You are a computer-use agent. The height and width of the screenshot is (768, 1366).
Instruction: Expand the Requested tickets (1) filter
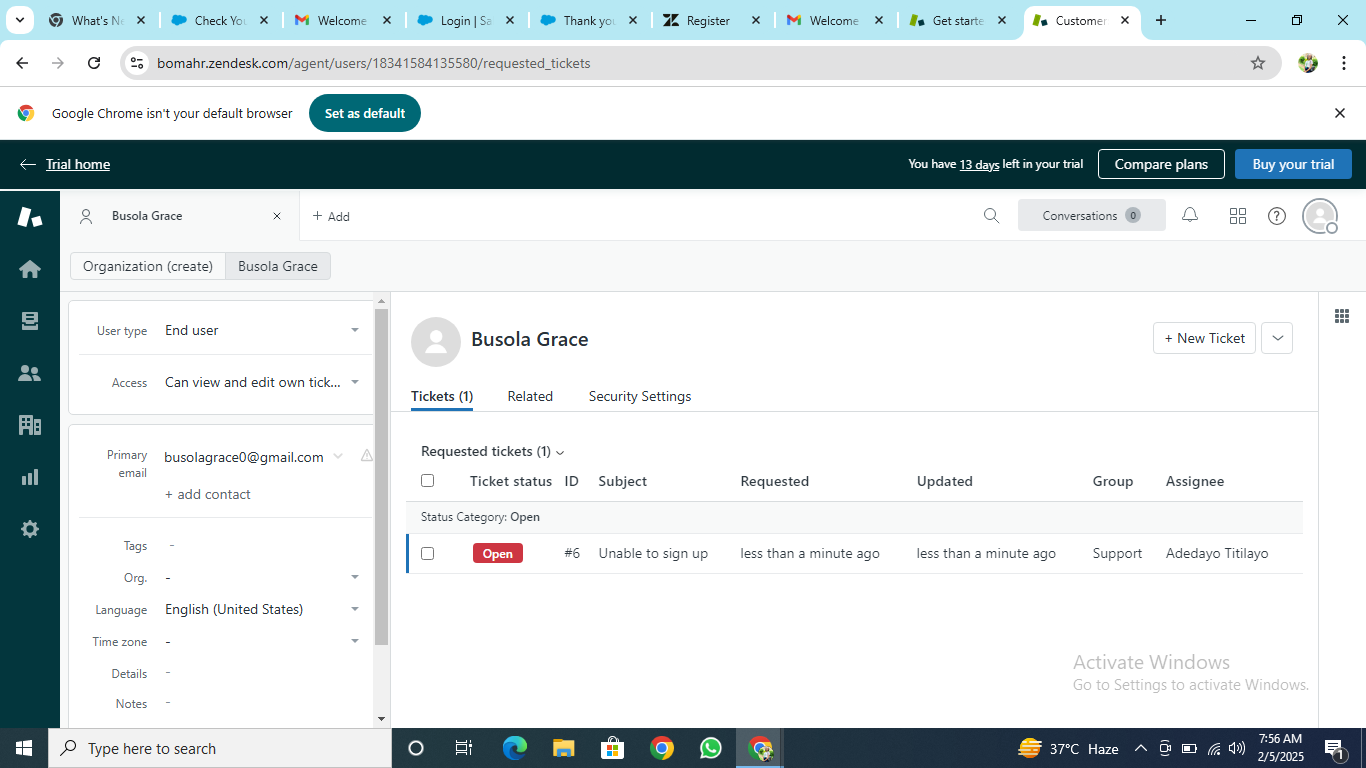click(x=493, y=452)
